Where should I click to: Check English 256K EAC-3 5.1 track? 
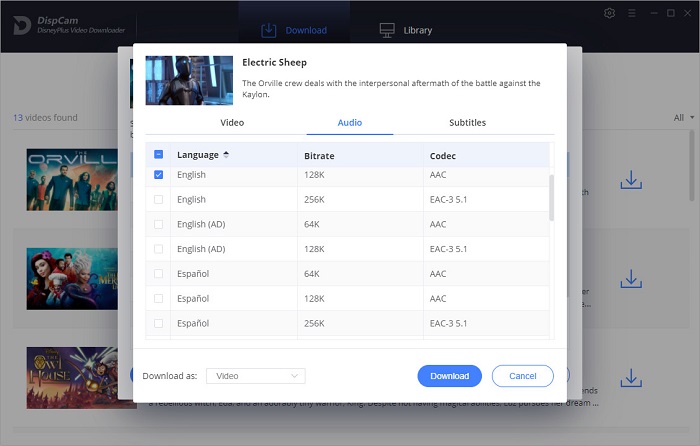(158, 200)
